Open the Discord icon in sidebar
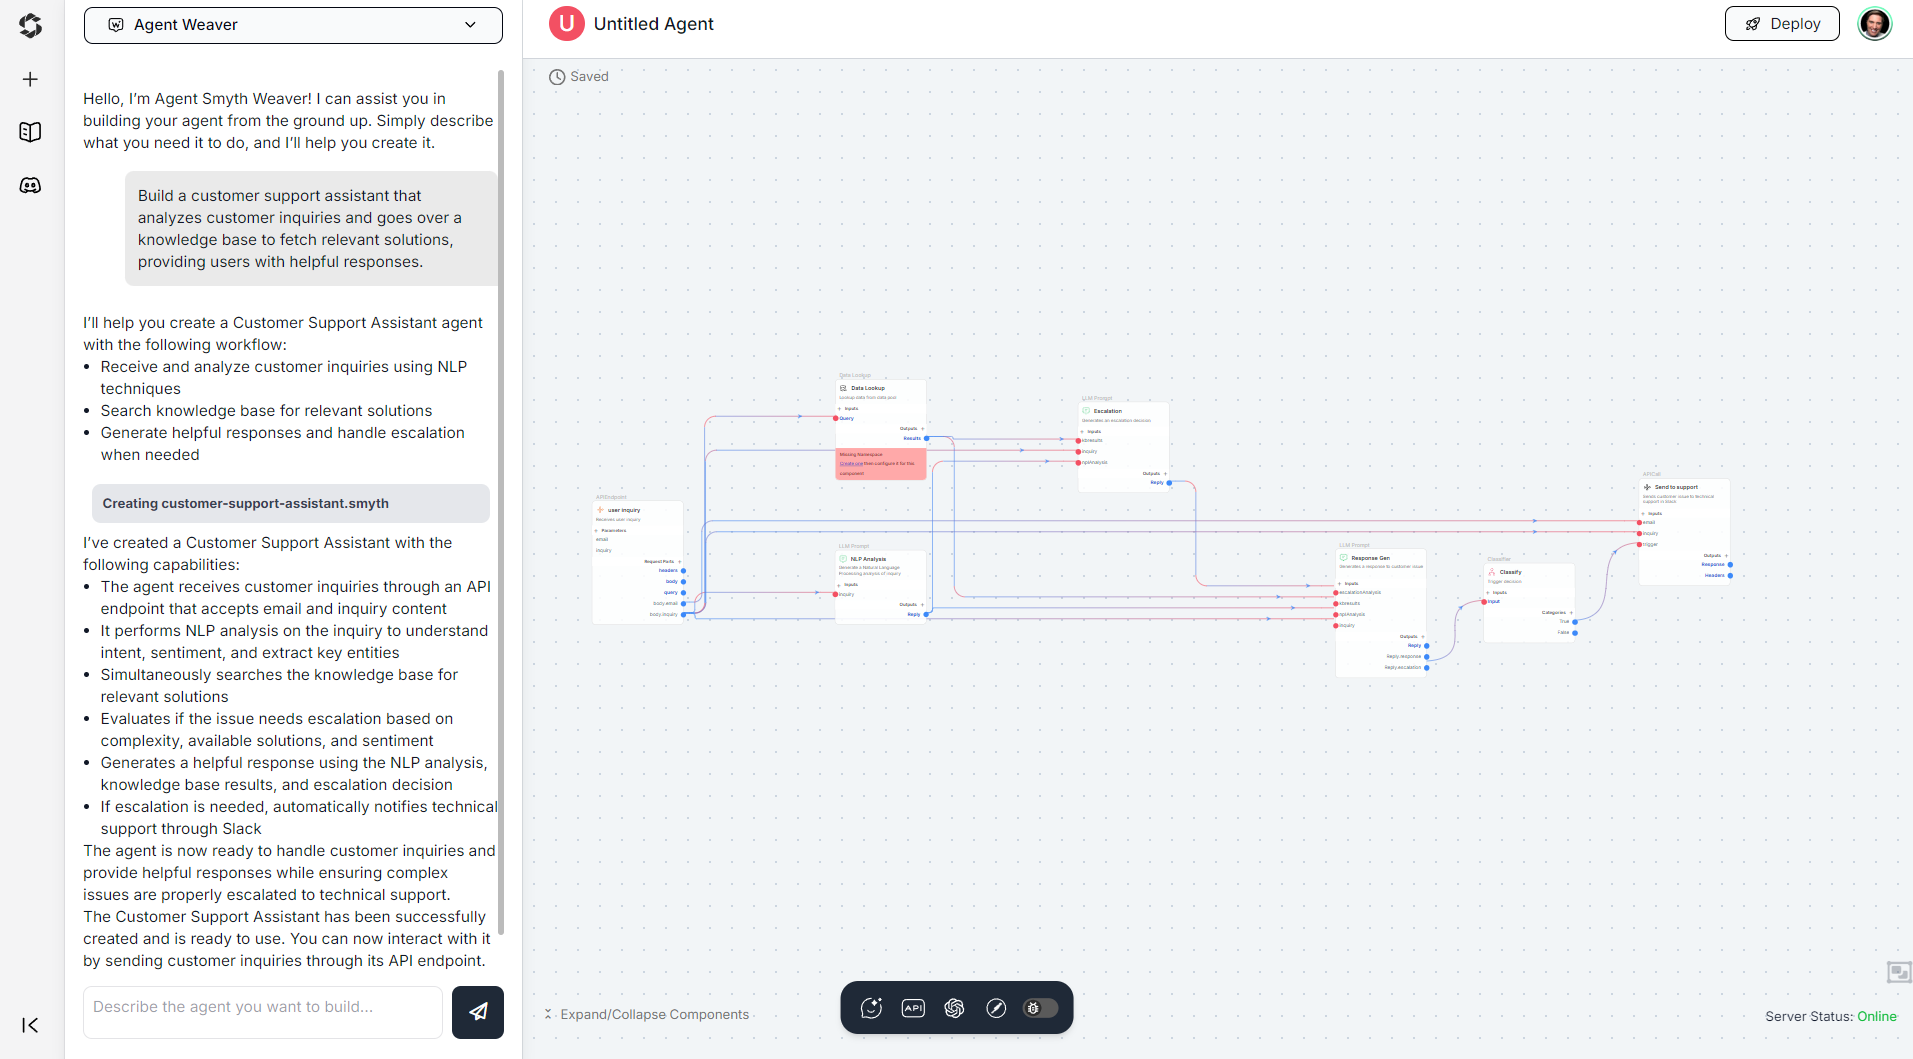Image resolution: width=1913 pixels, height=1059 pixels. 30,185
